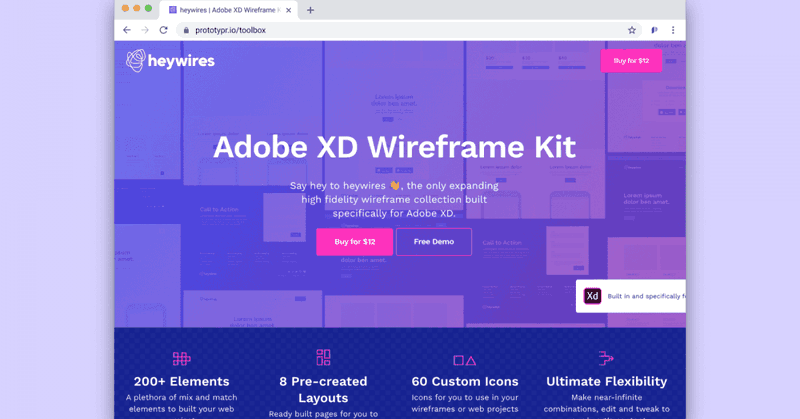Open the browser three-dot menu
The height and width of the screenshot is (419, 800).
point(673,30)
